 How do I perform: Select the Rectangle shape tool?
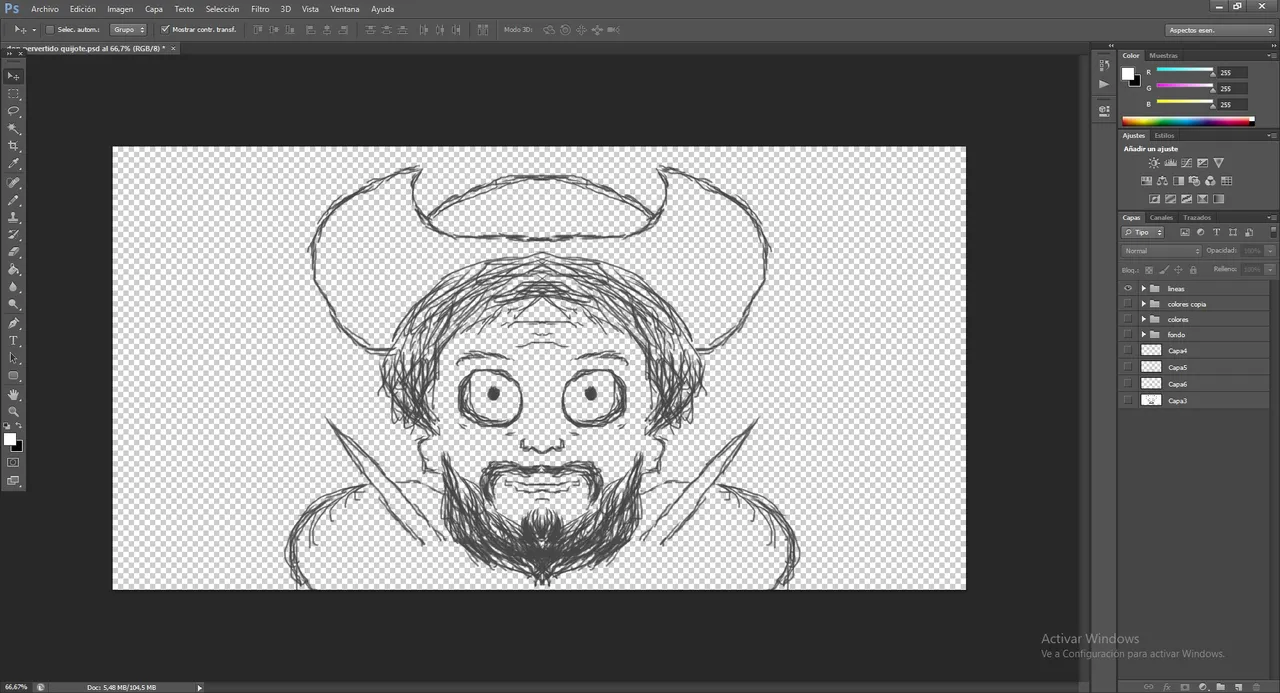tap(14, 376)
